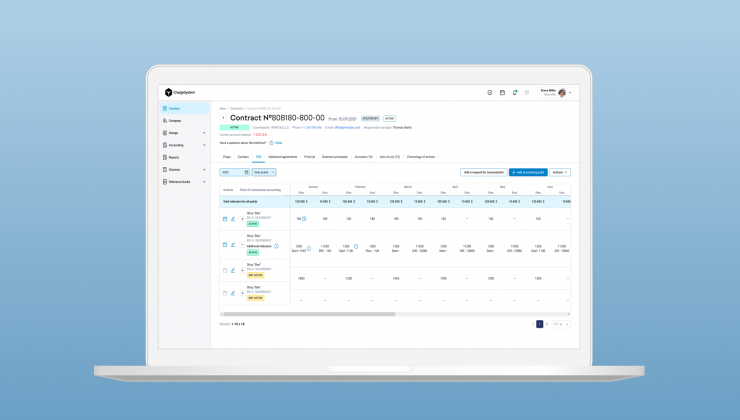The image size is (740, 420).
Task: Expand the NOT ACTIVE row with empty values
Action: click(x=242, y=293)
